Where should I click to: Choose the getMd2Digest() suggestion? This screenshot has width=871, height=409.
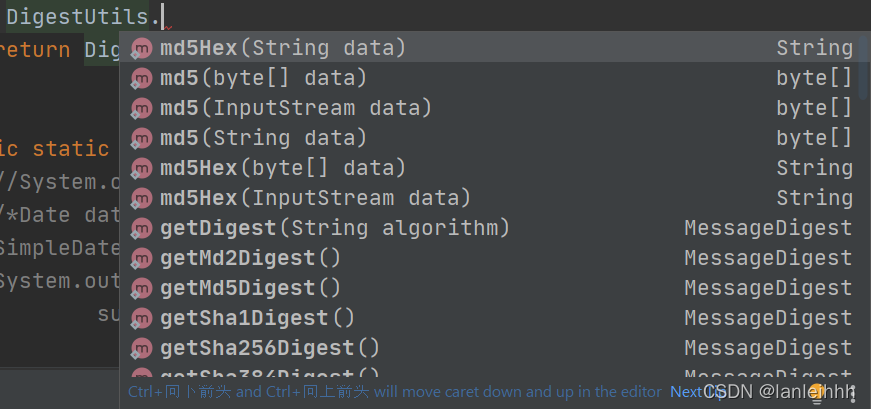[x=251, y=258]
